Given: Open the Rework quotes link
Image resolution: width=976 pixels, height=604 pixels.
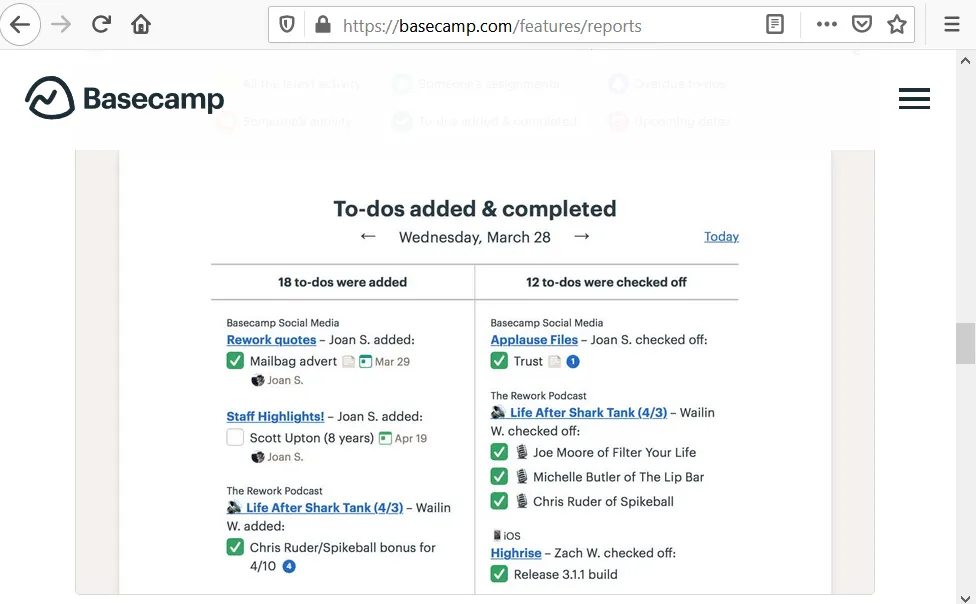Looking at the screenshot, I should [x=271, y=340].
